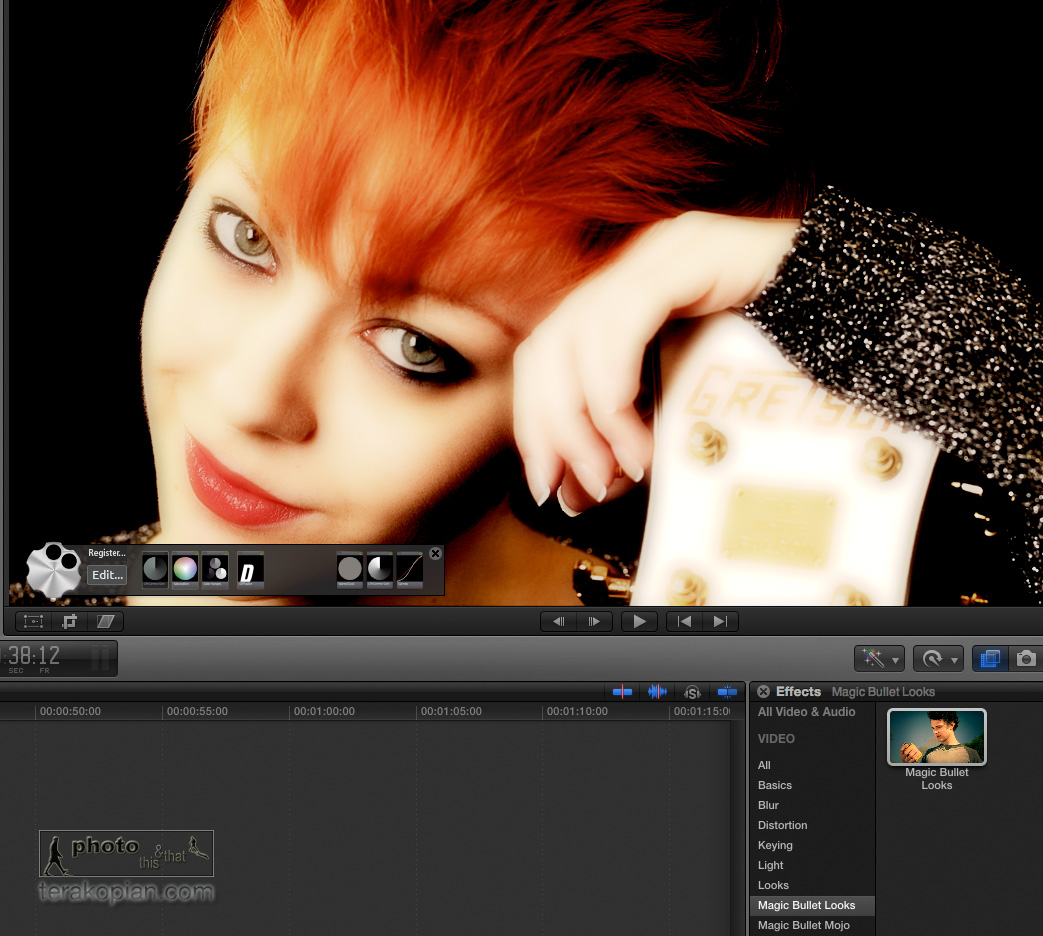The width and height of the screenshot is (1043, 936).
Task: Click the Diffusion tool with D icon
Action: point(250,571)
